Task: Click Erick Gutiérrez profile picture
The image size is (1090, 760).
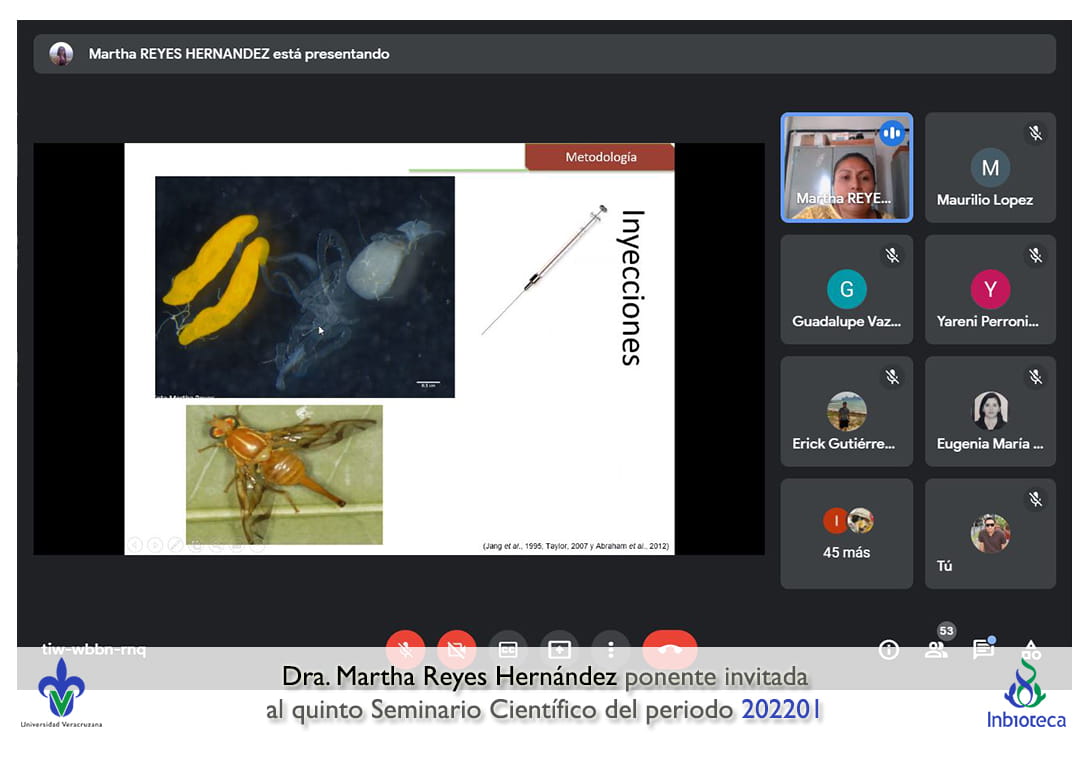Action: click(x=846, y=411)
